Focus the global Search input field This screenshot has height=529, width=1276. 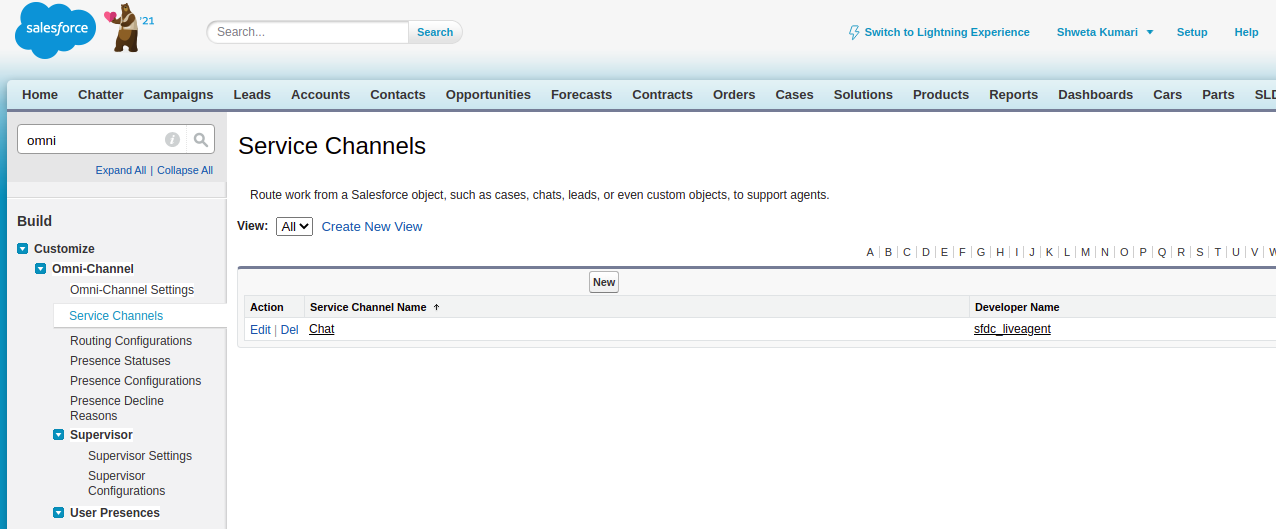click(x=308, y=32)
